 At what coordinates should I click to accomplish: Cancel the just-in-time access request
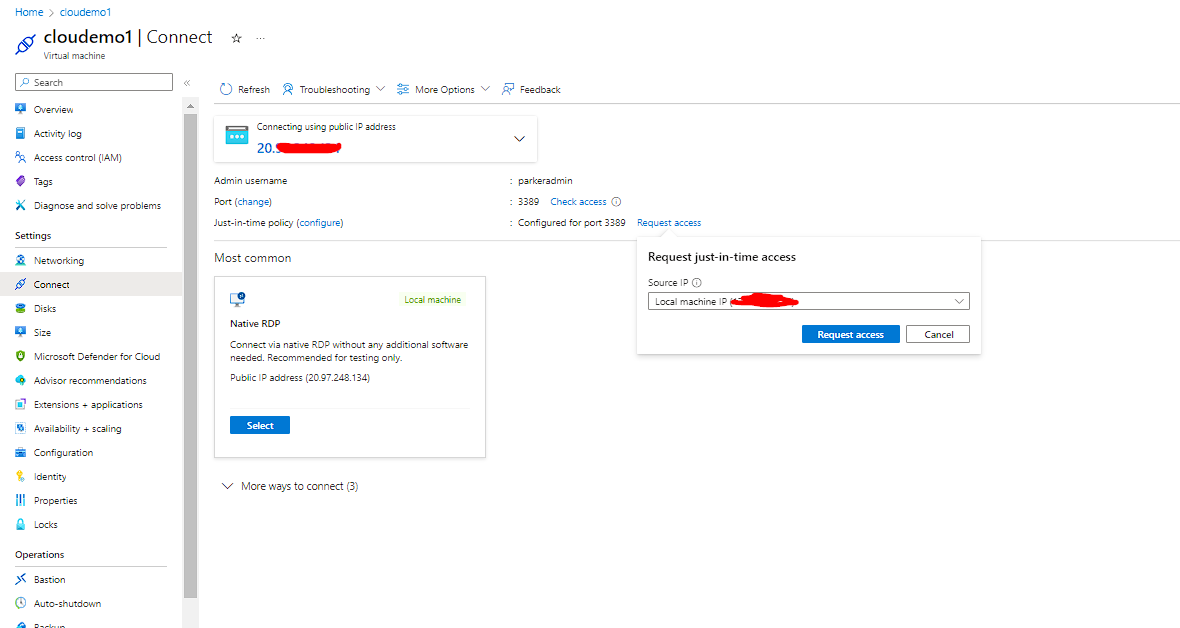[x=938, y=334]
